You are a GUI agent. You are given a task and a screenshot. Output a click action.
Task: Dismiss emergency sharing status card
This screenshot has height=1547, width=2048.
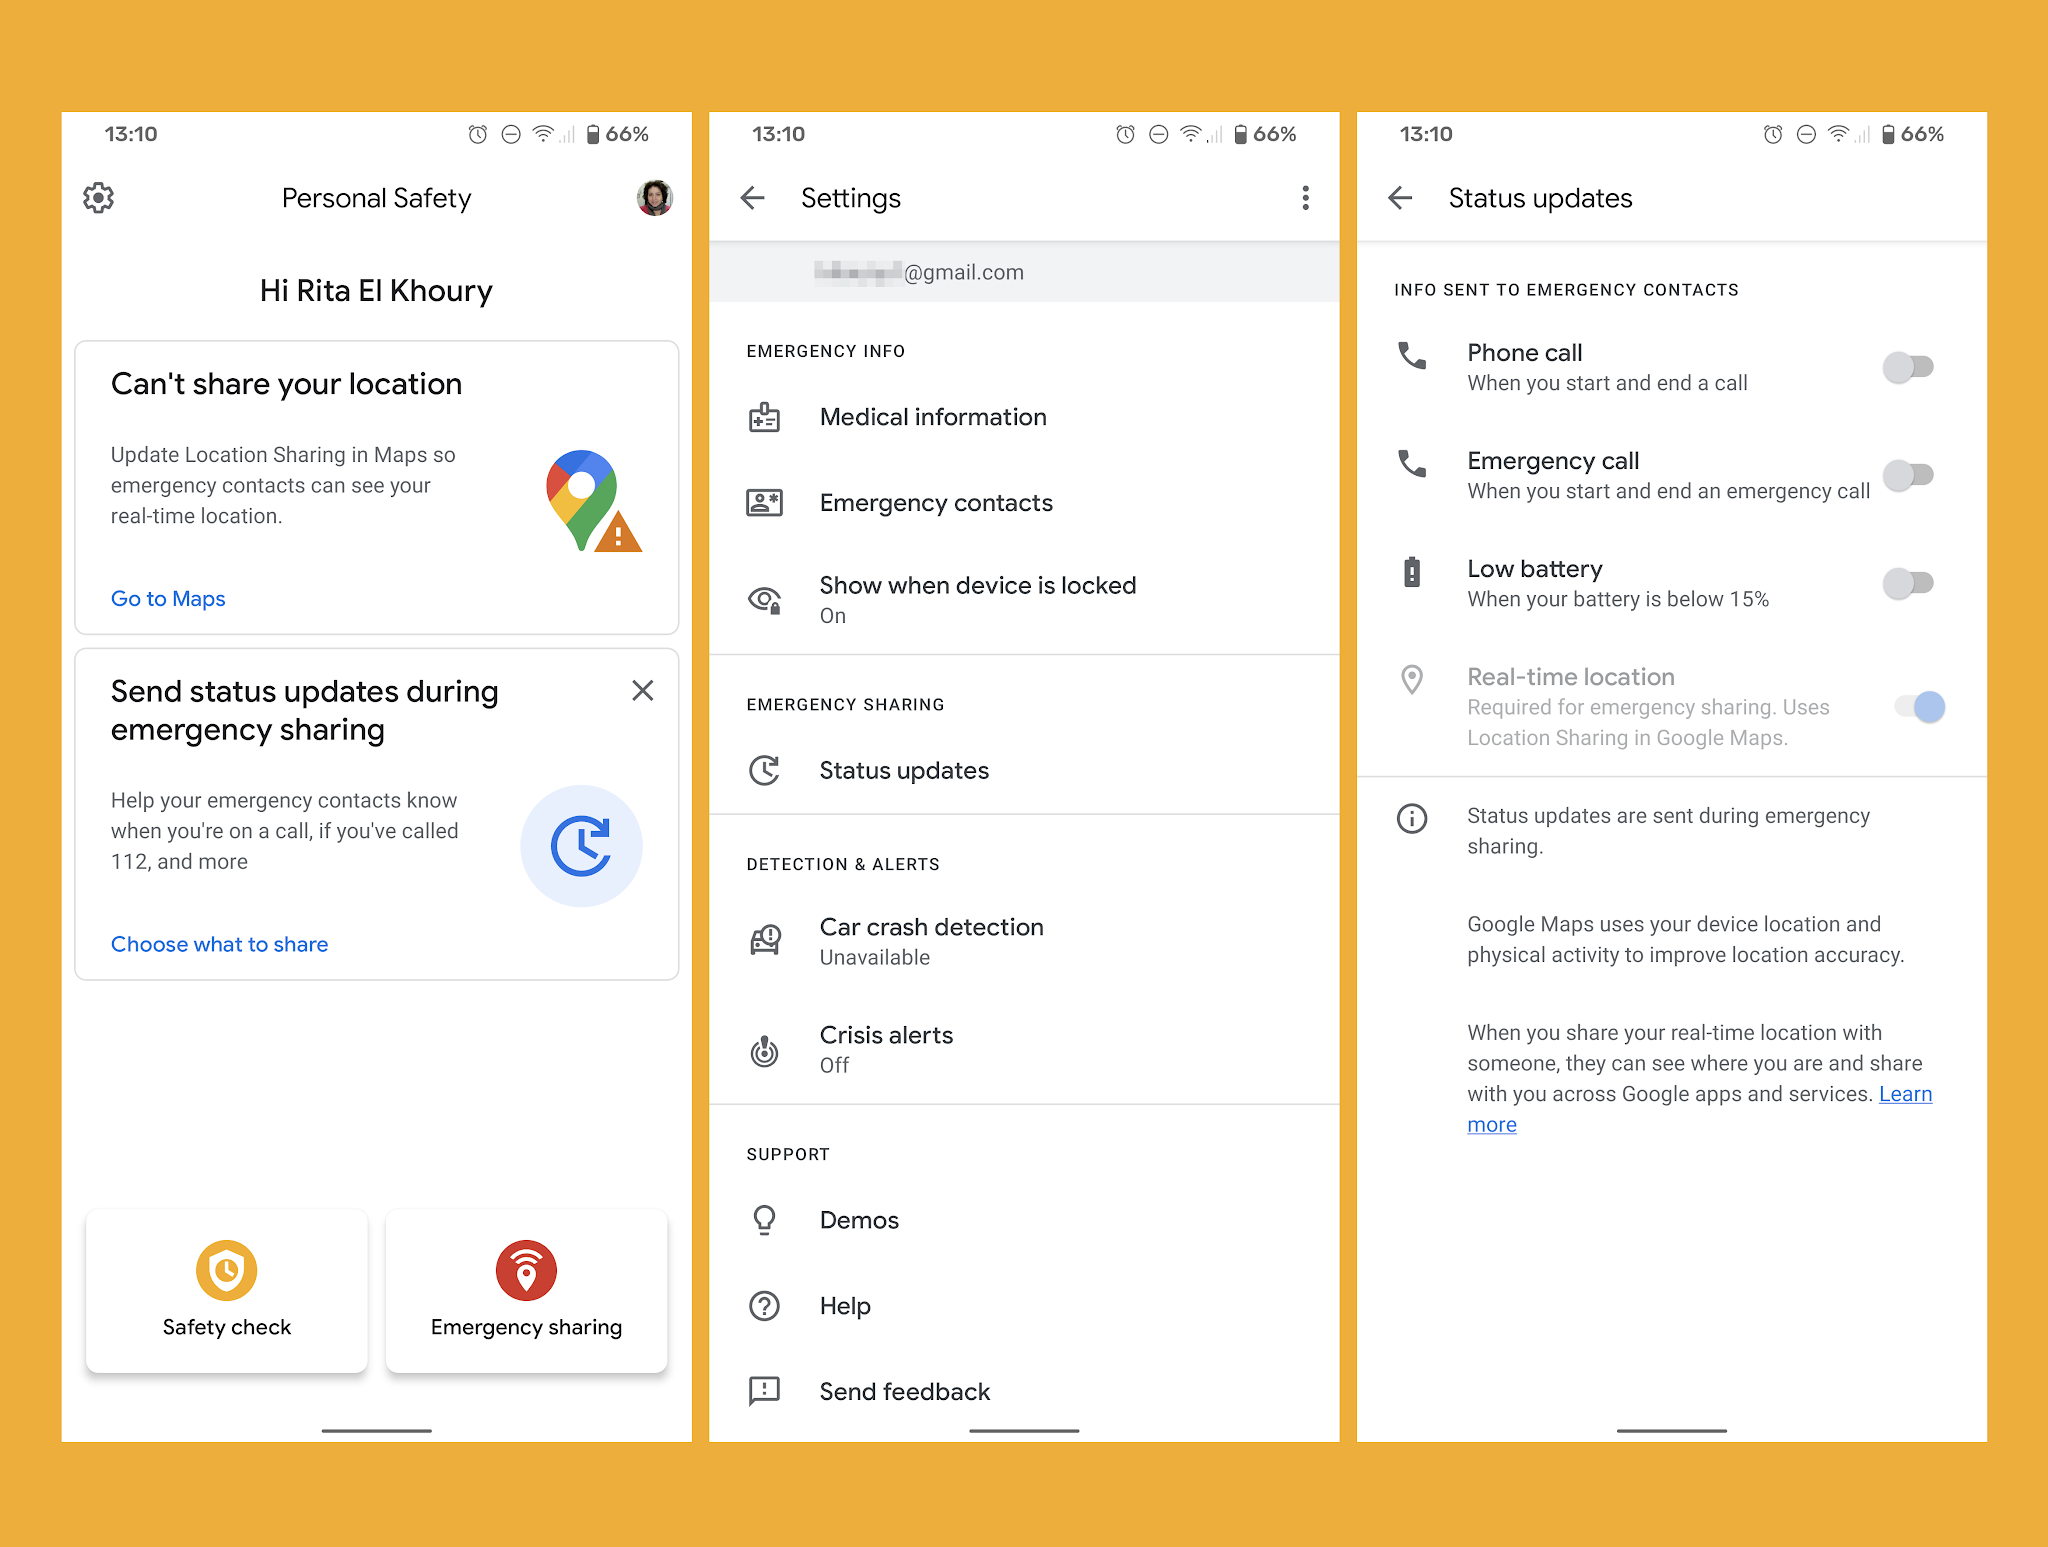pos(642,689)
